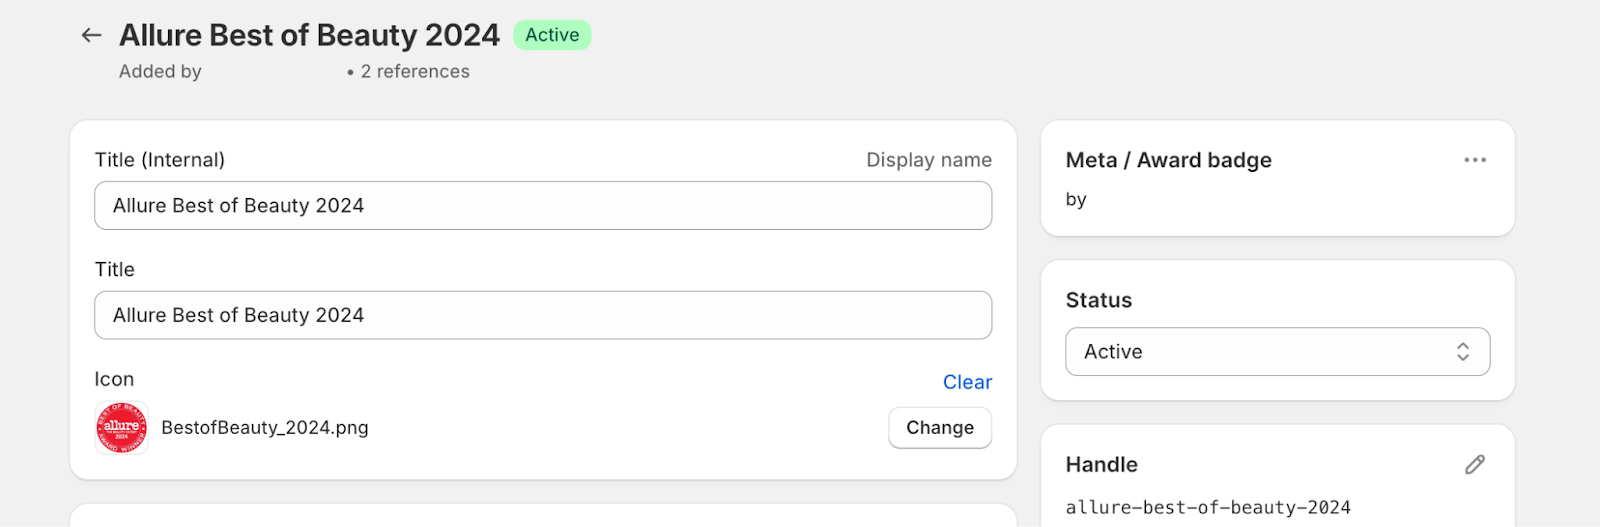Click the Allure badge icon thumbnail
Image resolution: width=1600 pixels, height=527 pixels.
122,428
